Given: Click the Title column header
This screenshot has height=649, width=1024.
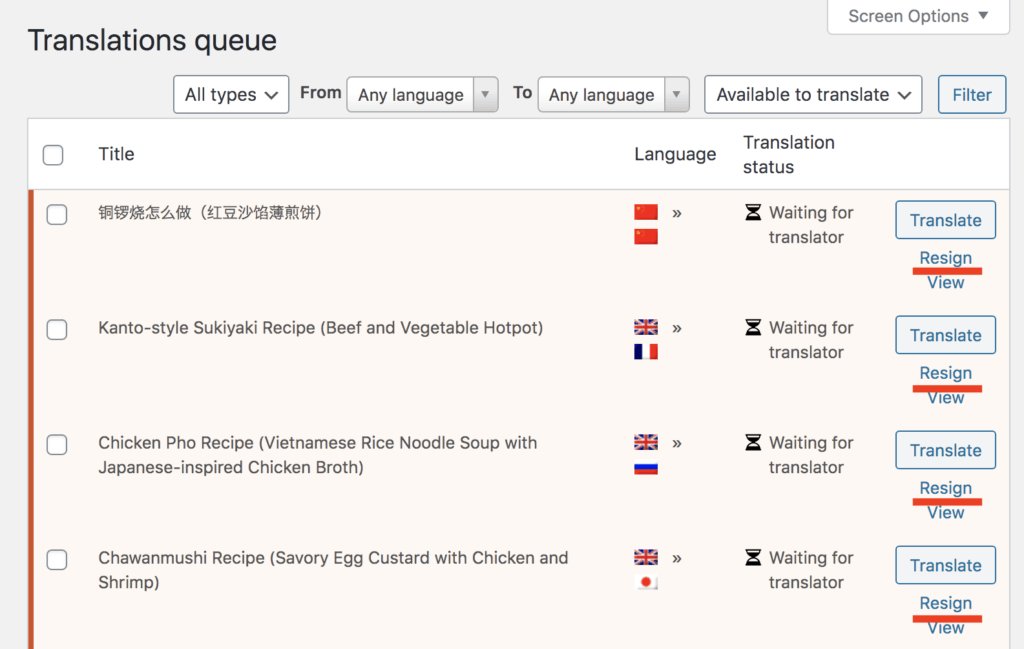Looking at the screenshot, I should pyautogui.click(x=116, y=154).
